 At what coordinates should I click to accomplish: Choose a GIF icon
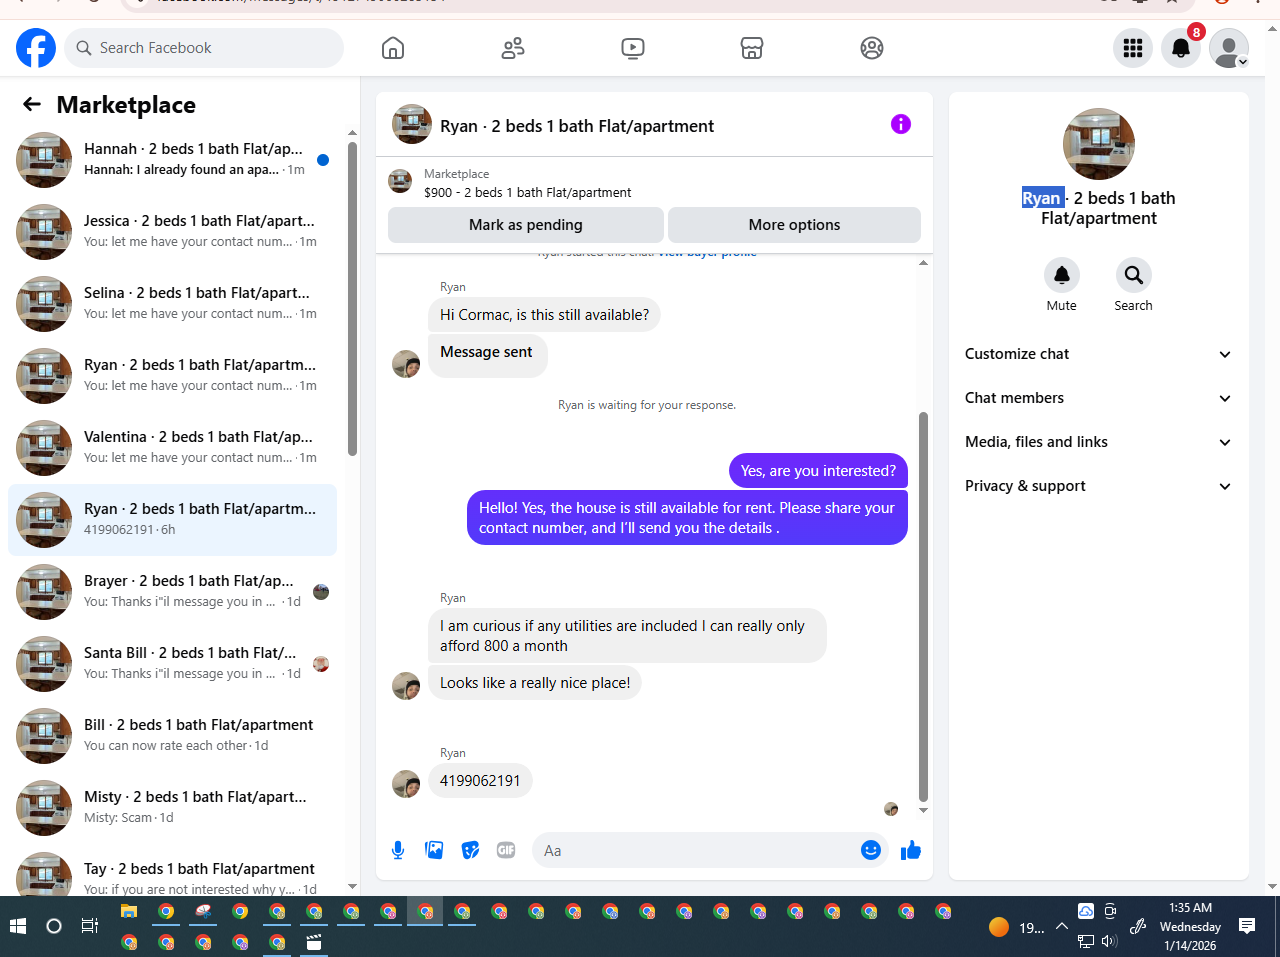506,850
